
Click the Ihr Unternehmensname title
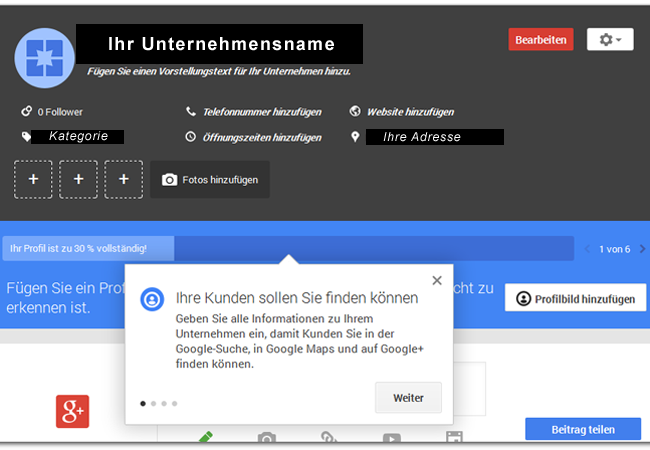click(220, 44)
